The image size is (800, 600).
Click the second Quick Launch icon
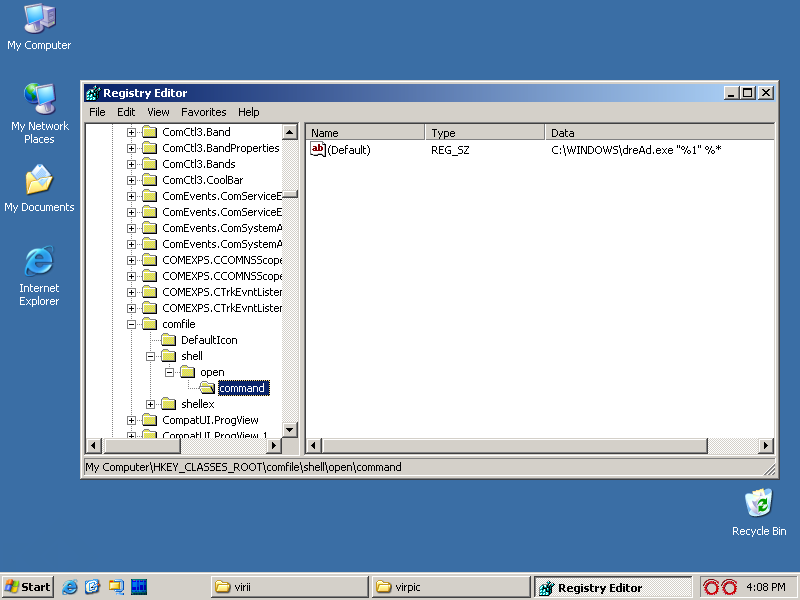(x=92, y=587)
